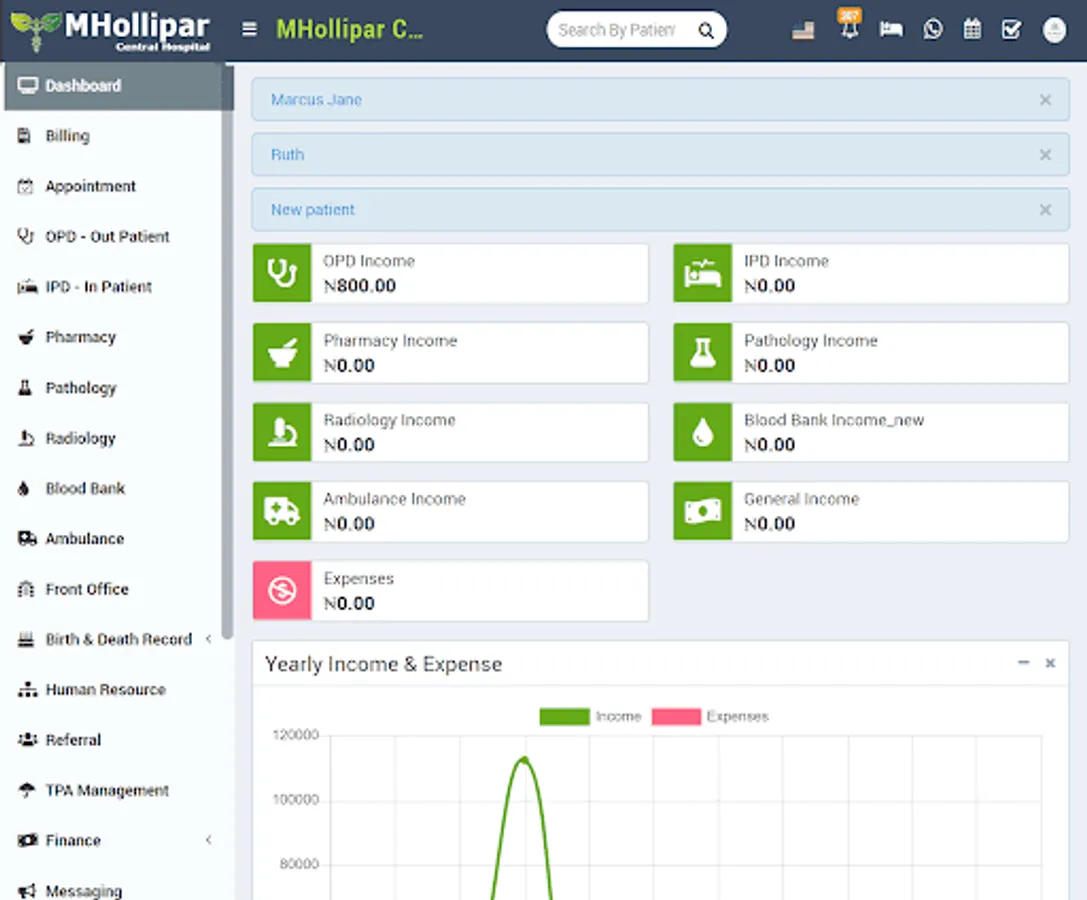Open the notifications bell icon

pyautogui.click(x=849, y=27)
